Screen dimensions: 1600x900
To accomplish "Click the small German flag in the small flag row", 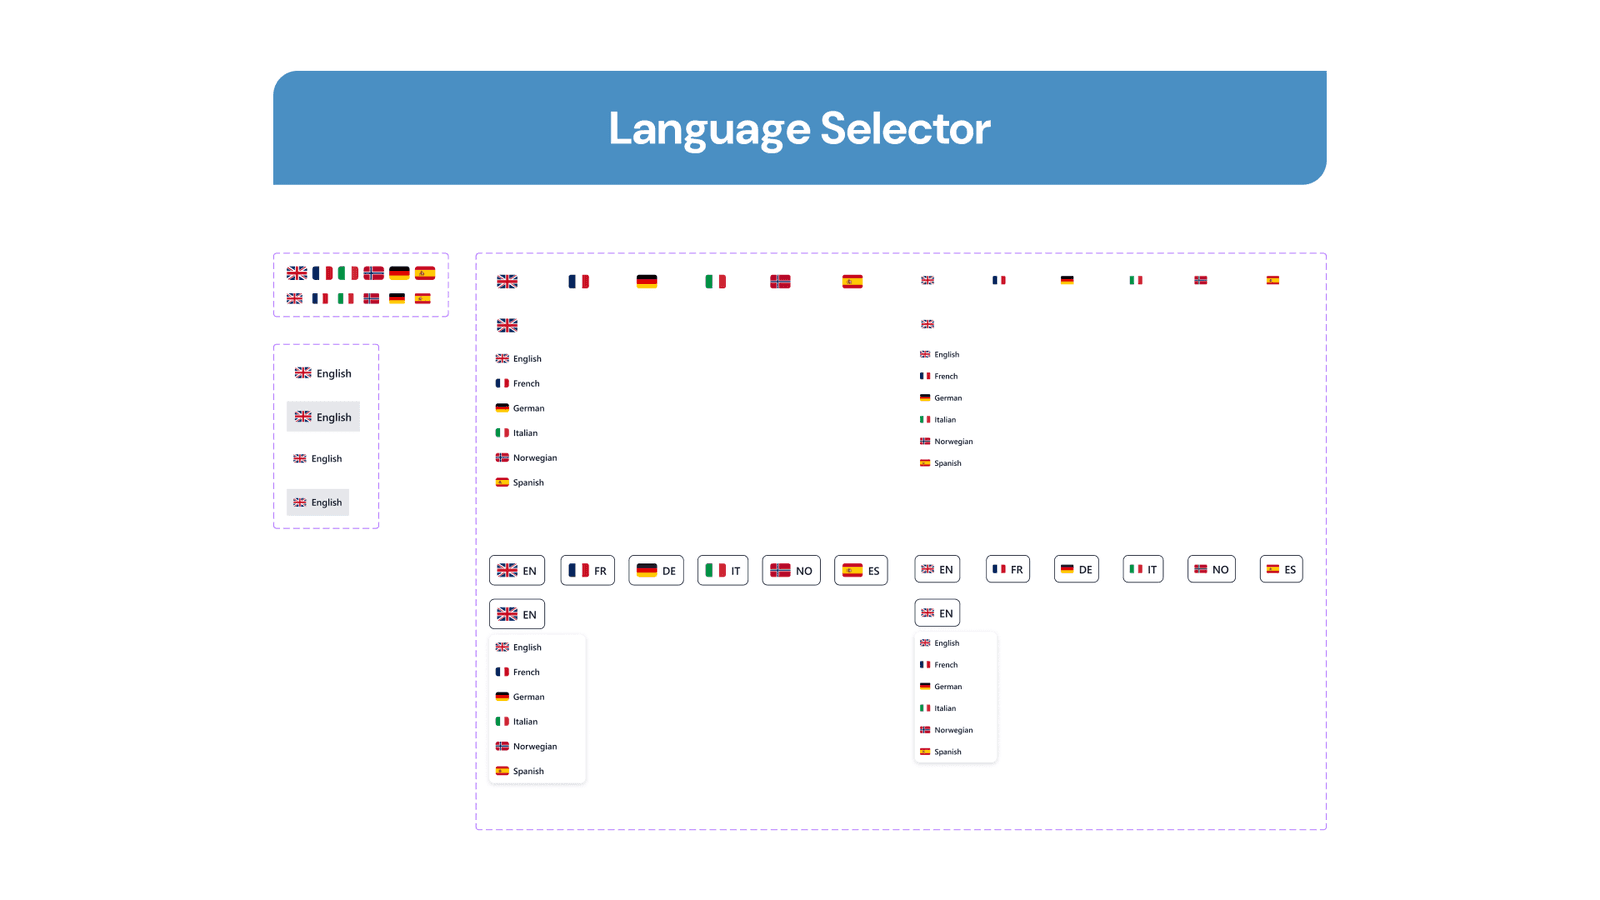I will 1067,281.
